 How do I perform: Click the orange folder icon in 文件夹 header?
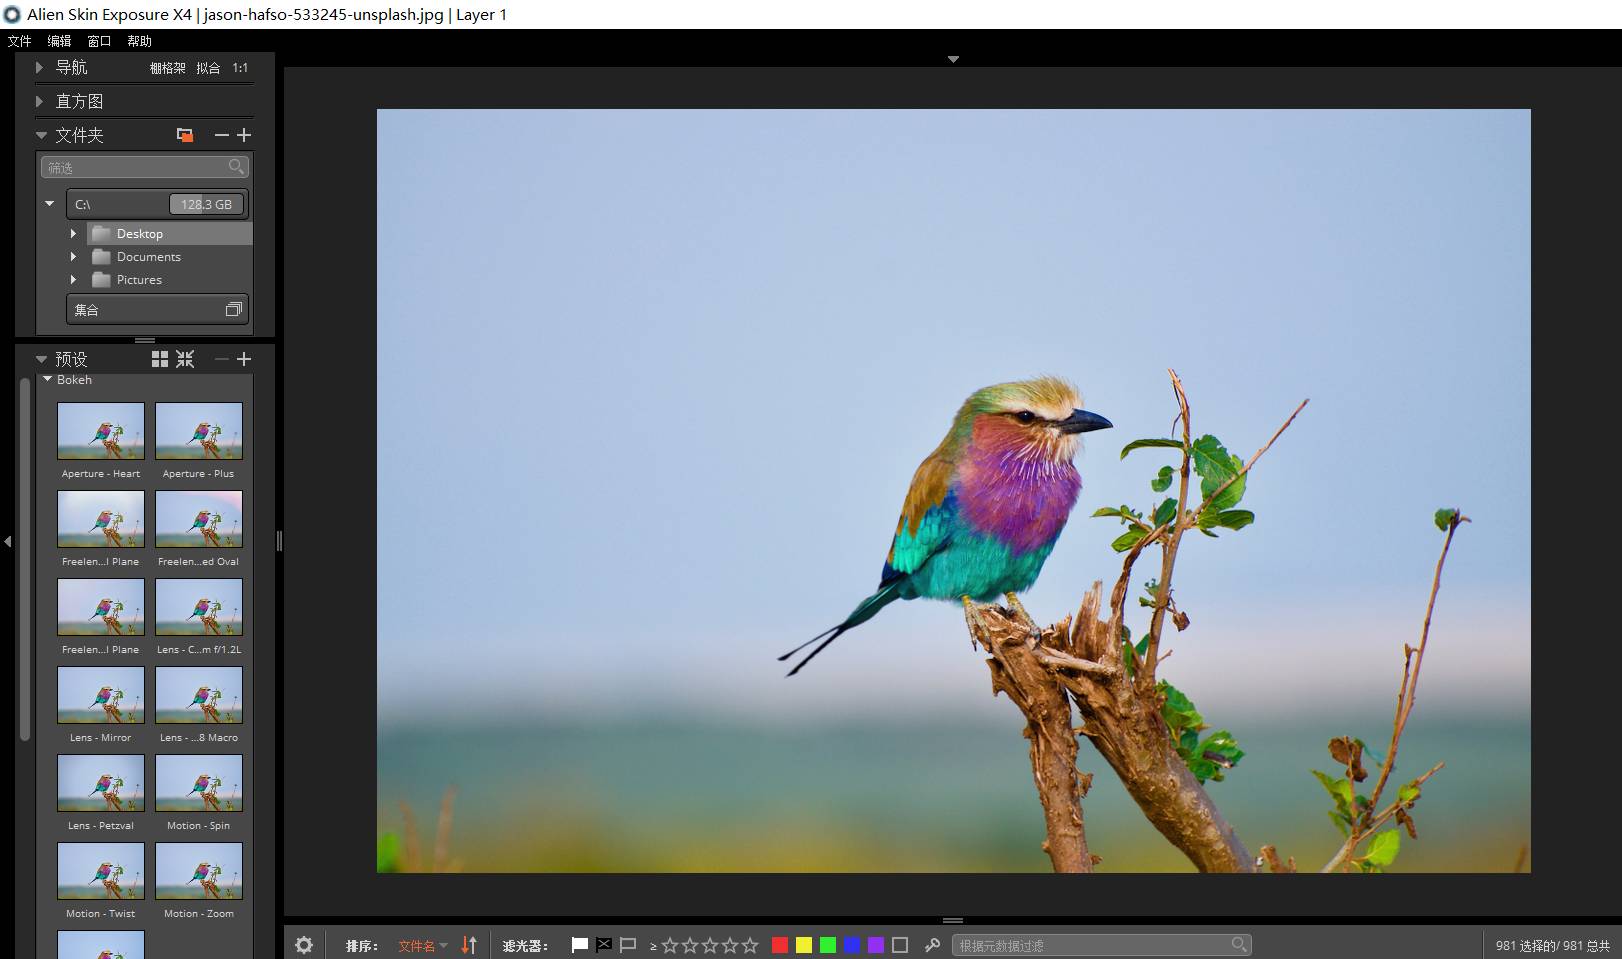coord(185,135)
